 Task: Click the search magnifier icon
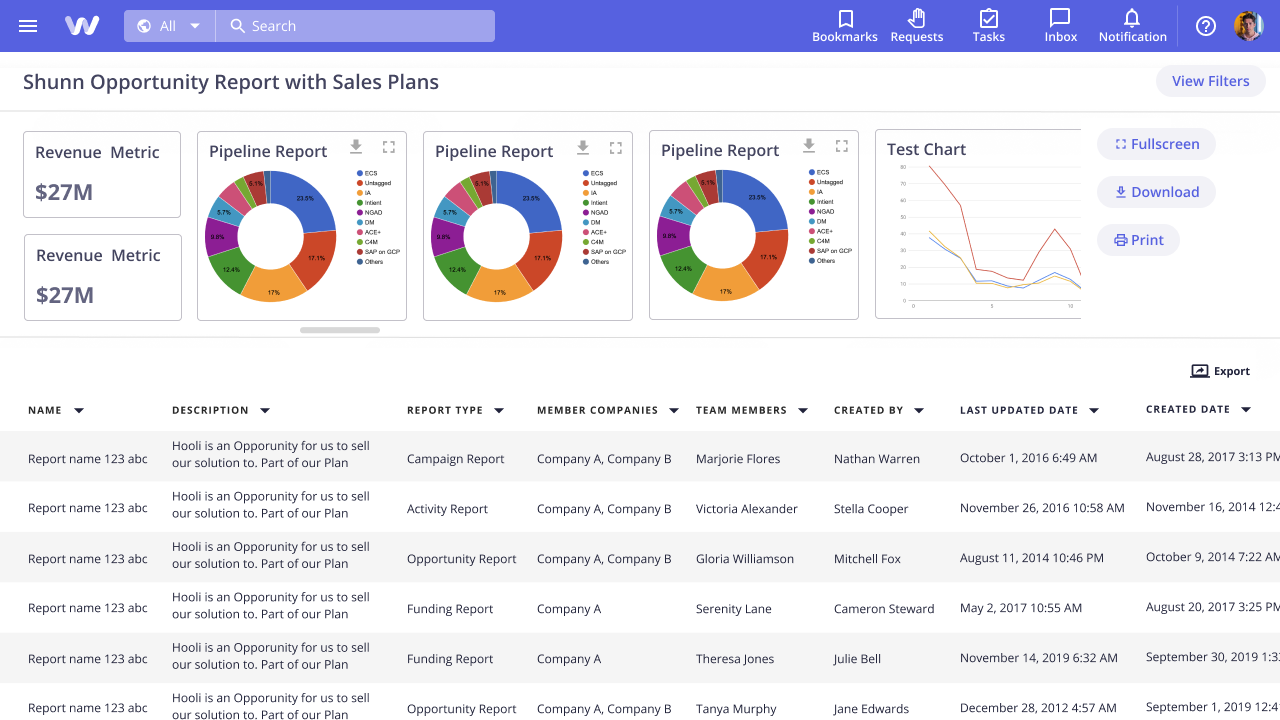pyautogui.click(x=237, y=26)
